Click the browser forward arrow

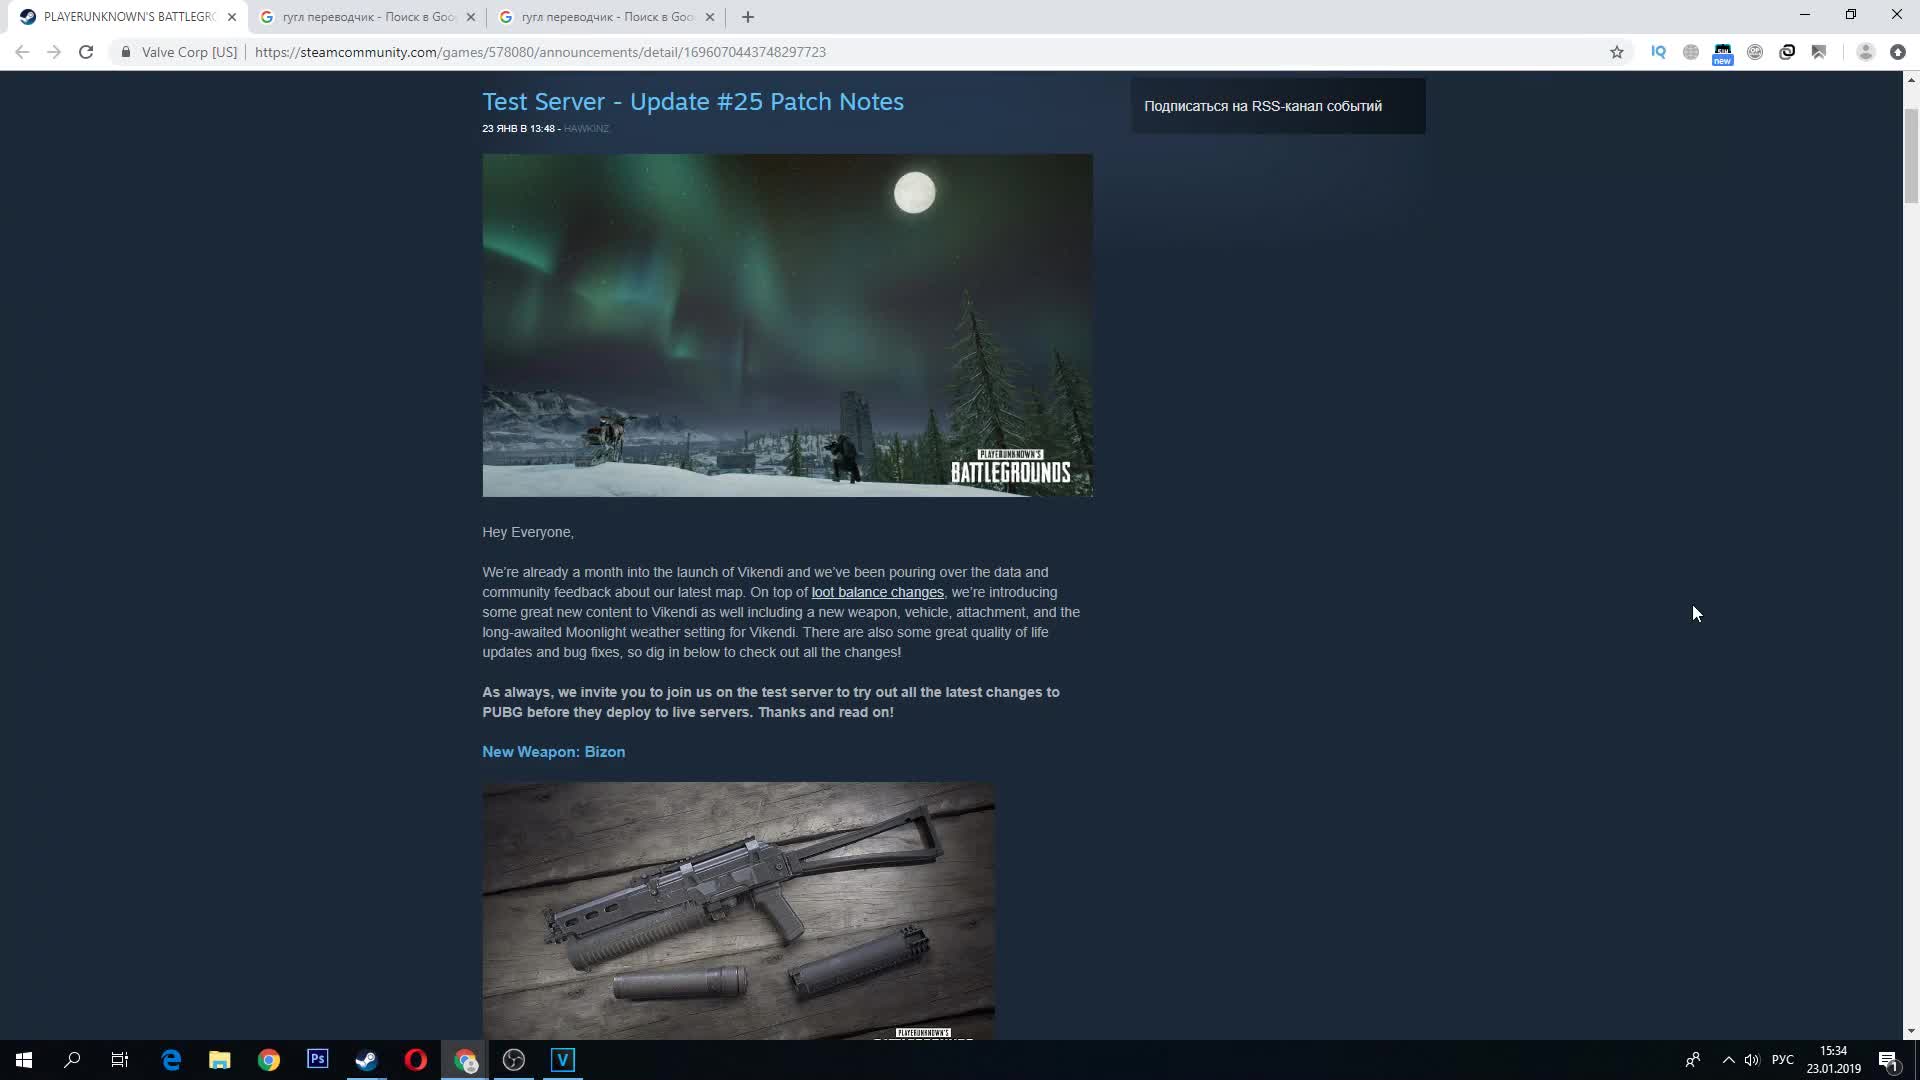tap(54, 52)
